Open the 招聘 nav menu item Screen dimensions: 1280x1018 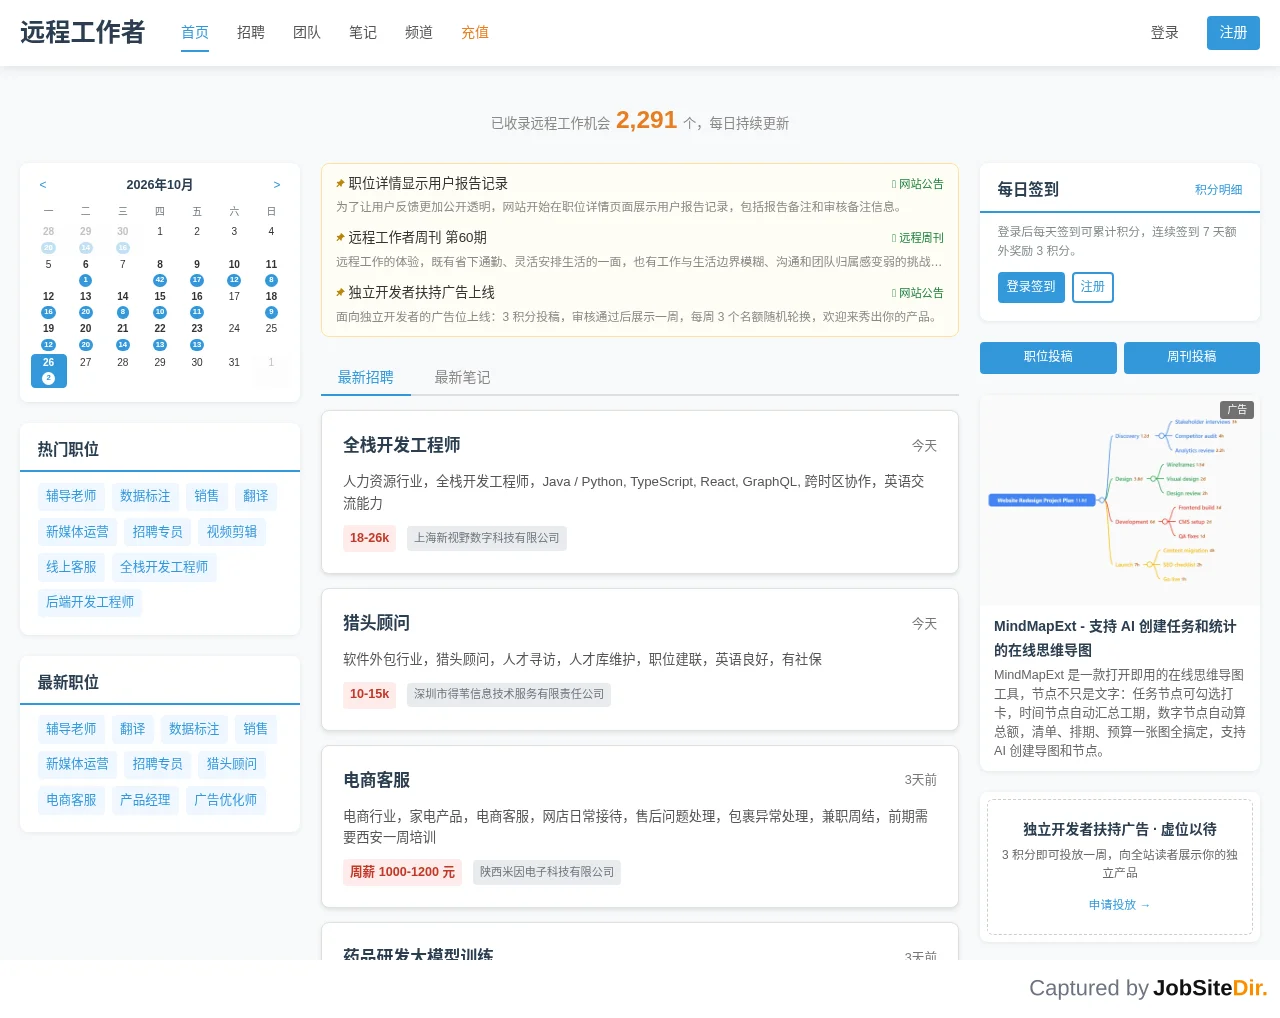tap(251, 33)
